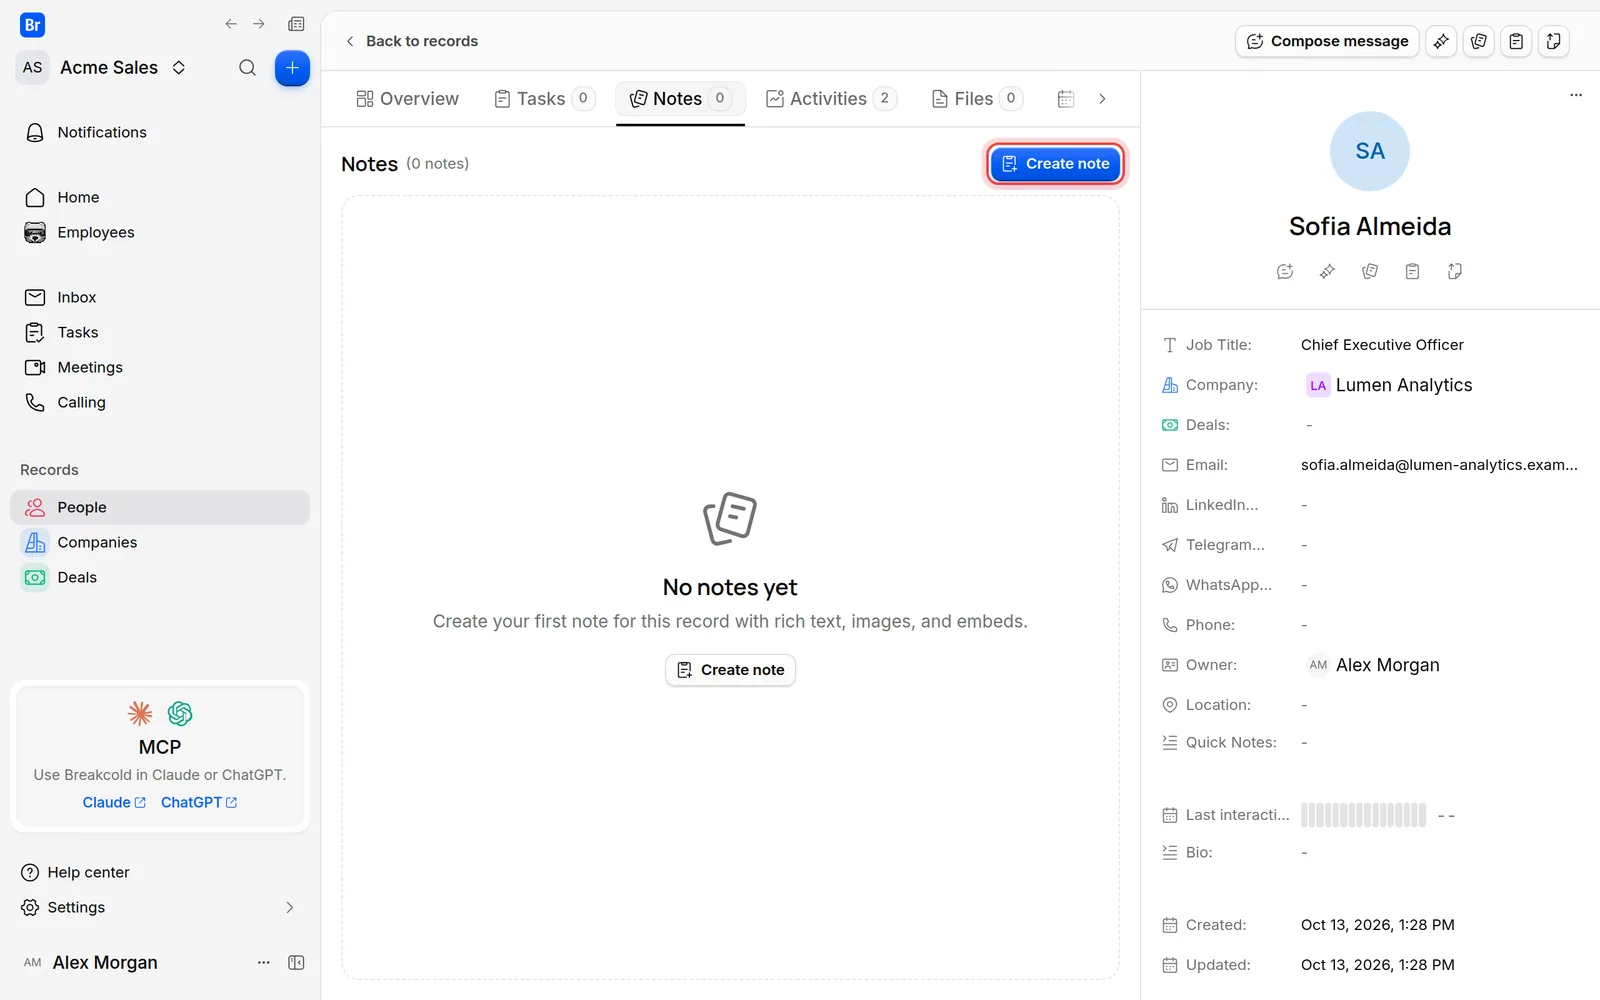Open Lumen Analytics company link
This screenshot has height=1000, width=1600.
click(x=1389, y=385)
